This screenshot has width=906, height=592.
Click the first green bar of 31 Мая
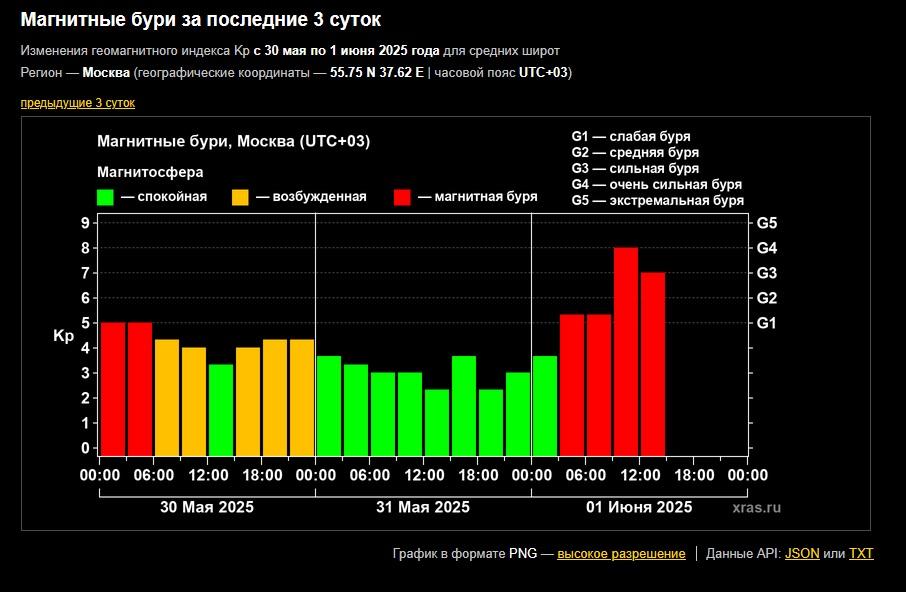(x=329, y=405)
